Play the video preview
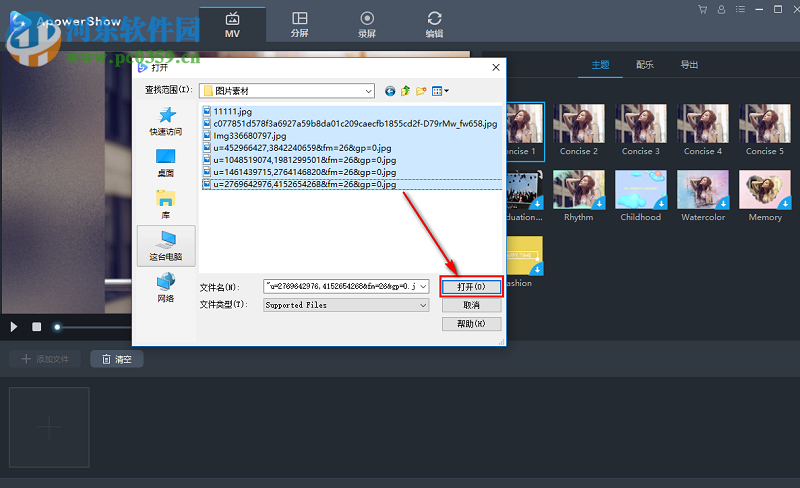Screen dimensions: 800x488 click(14, 327)
